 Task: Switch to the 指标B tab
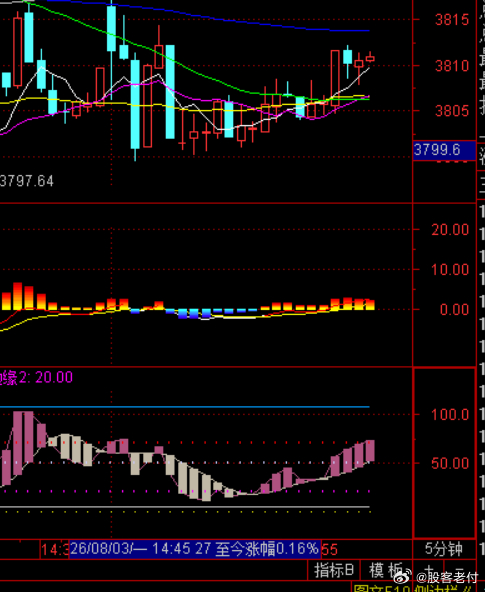tap(334, 570)
